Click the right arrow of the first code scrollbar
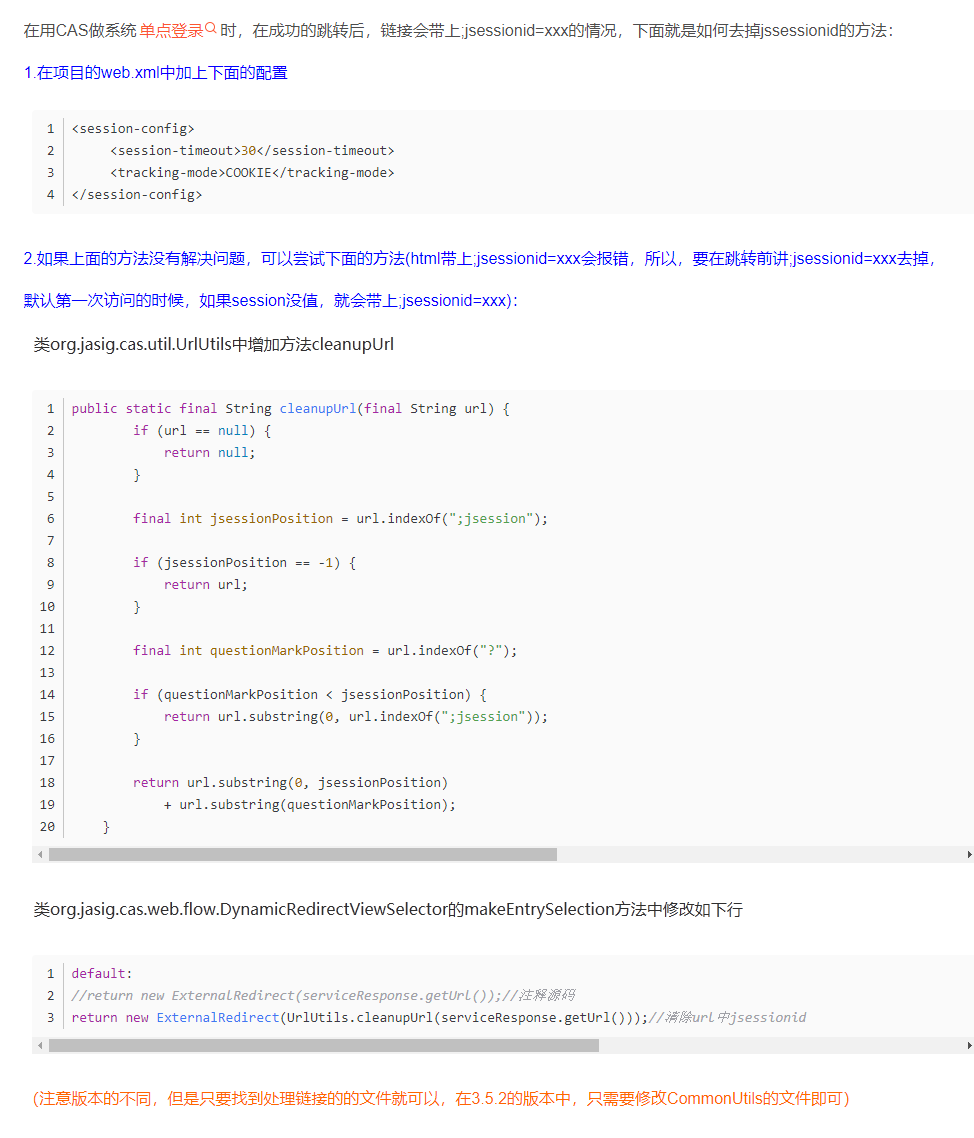This screenshot has width=974, height=1138. pos(966,854)
